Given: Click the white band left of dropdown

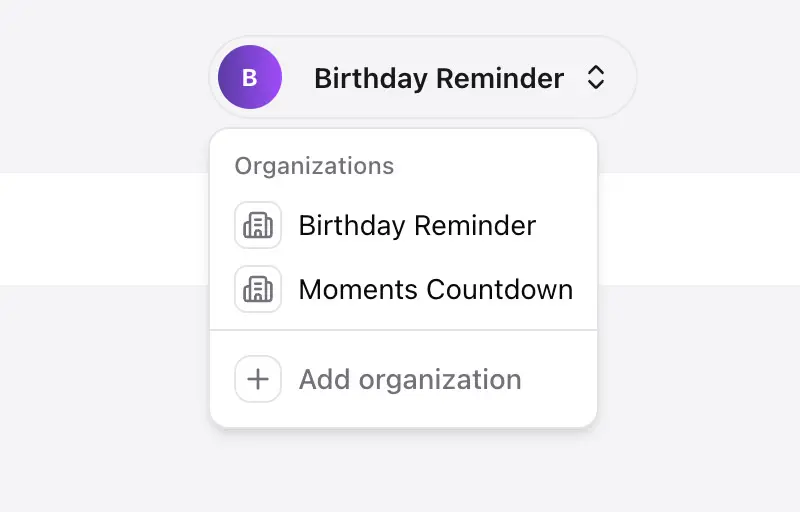Looking at the screenshot, I should coord(100,228).
